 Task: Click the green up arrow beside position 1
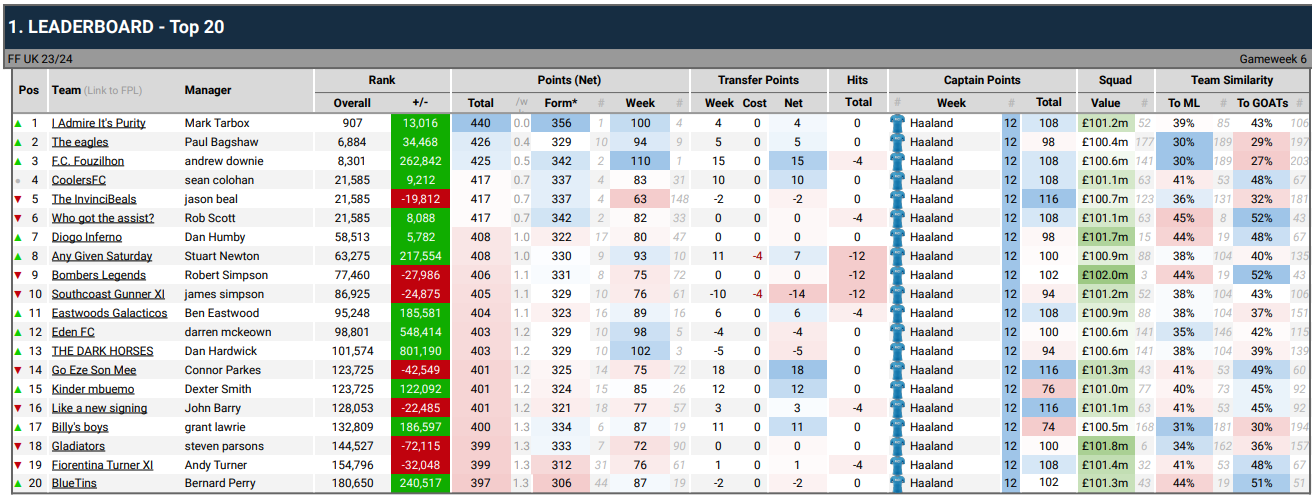click(x=17, y=123)
